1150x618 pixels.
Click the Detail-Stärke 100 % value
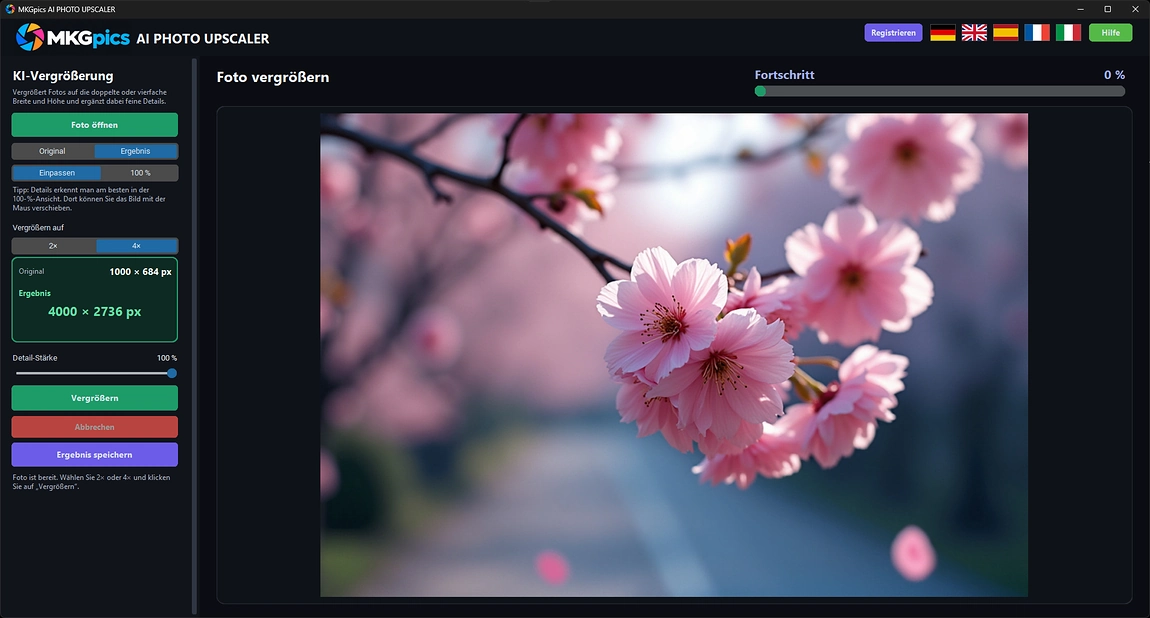166,358
